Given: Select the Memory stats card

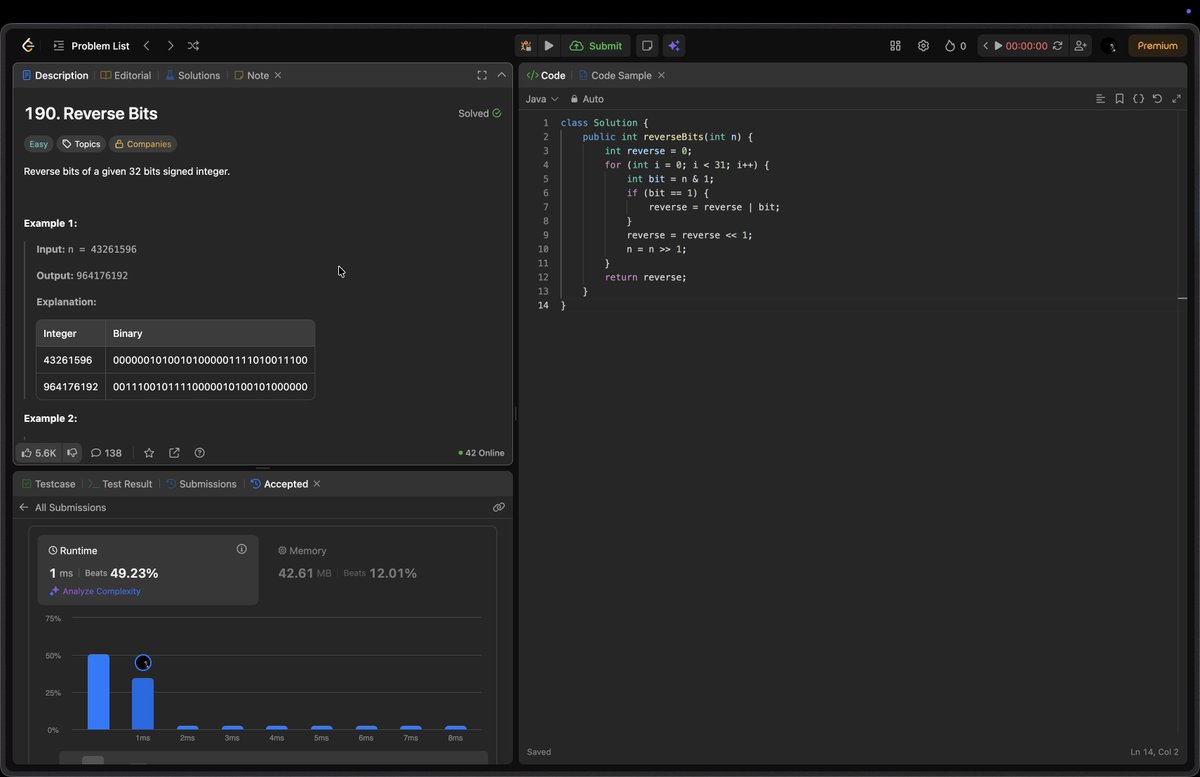Looking at the screenshot, I should click(376, 570).
